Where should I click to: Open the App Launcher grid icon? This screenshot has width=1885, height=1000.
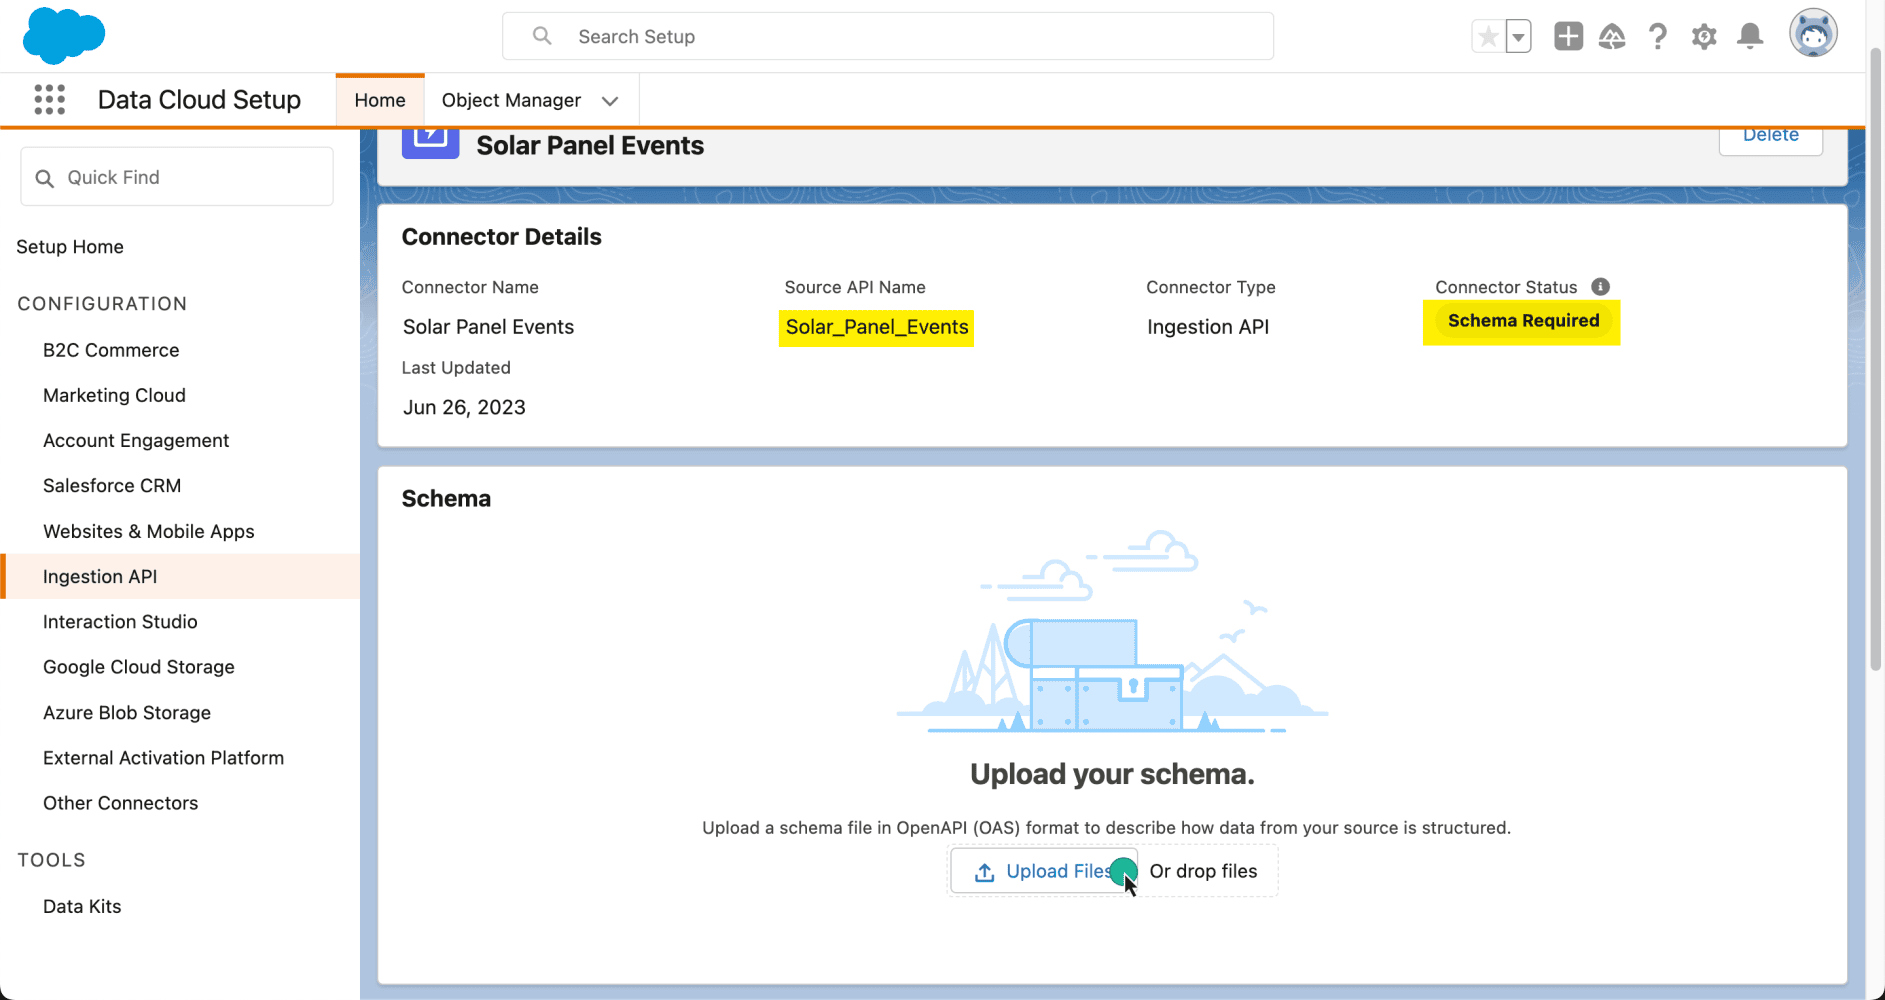(x=49, y=100)
